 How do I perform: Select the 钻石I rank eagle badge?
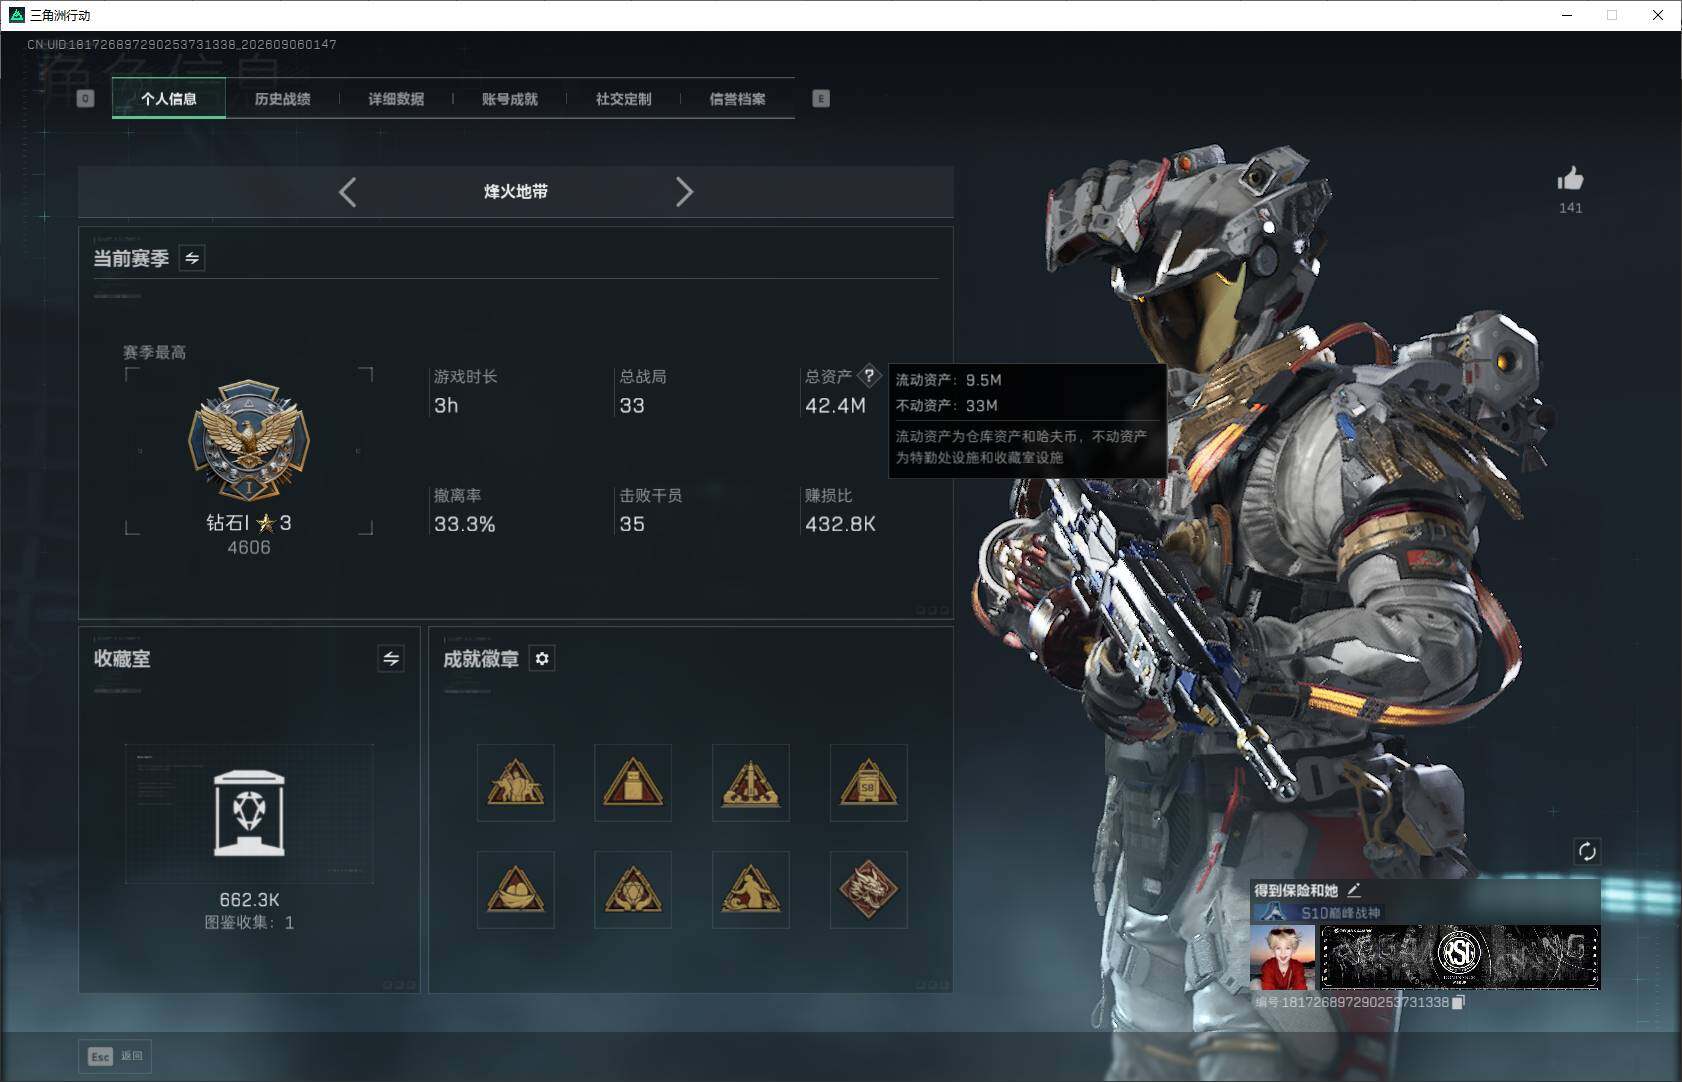click(x=249, y=440)
